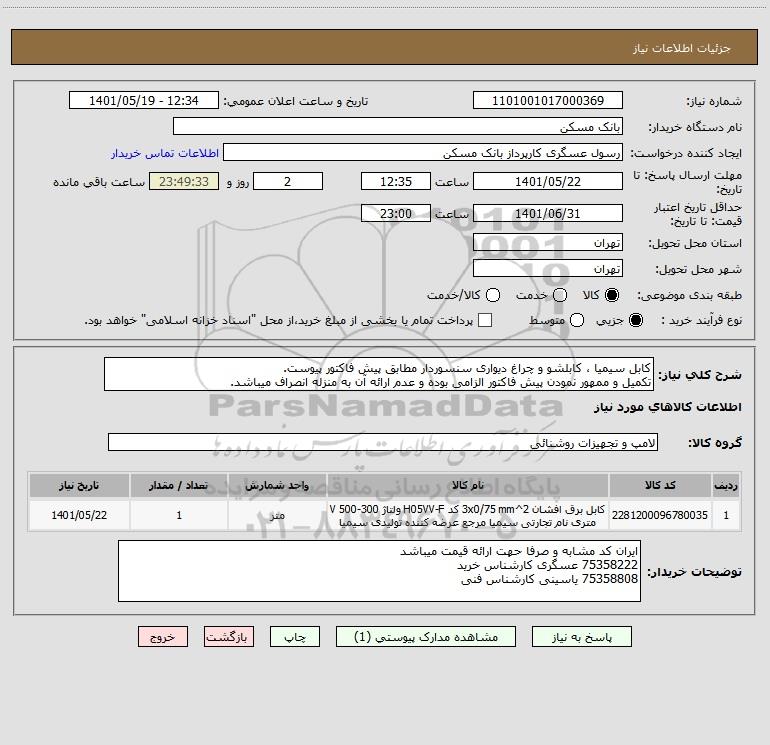Select the first table row product name cell
The width and height of the screenshot is (770, 745).
(468, 515)
